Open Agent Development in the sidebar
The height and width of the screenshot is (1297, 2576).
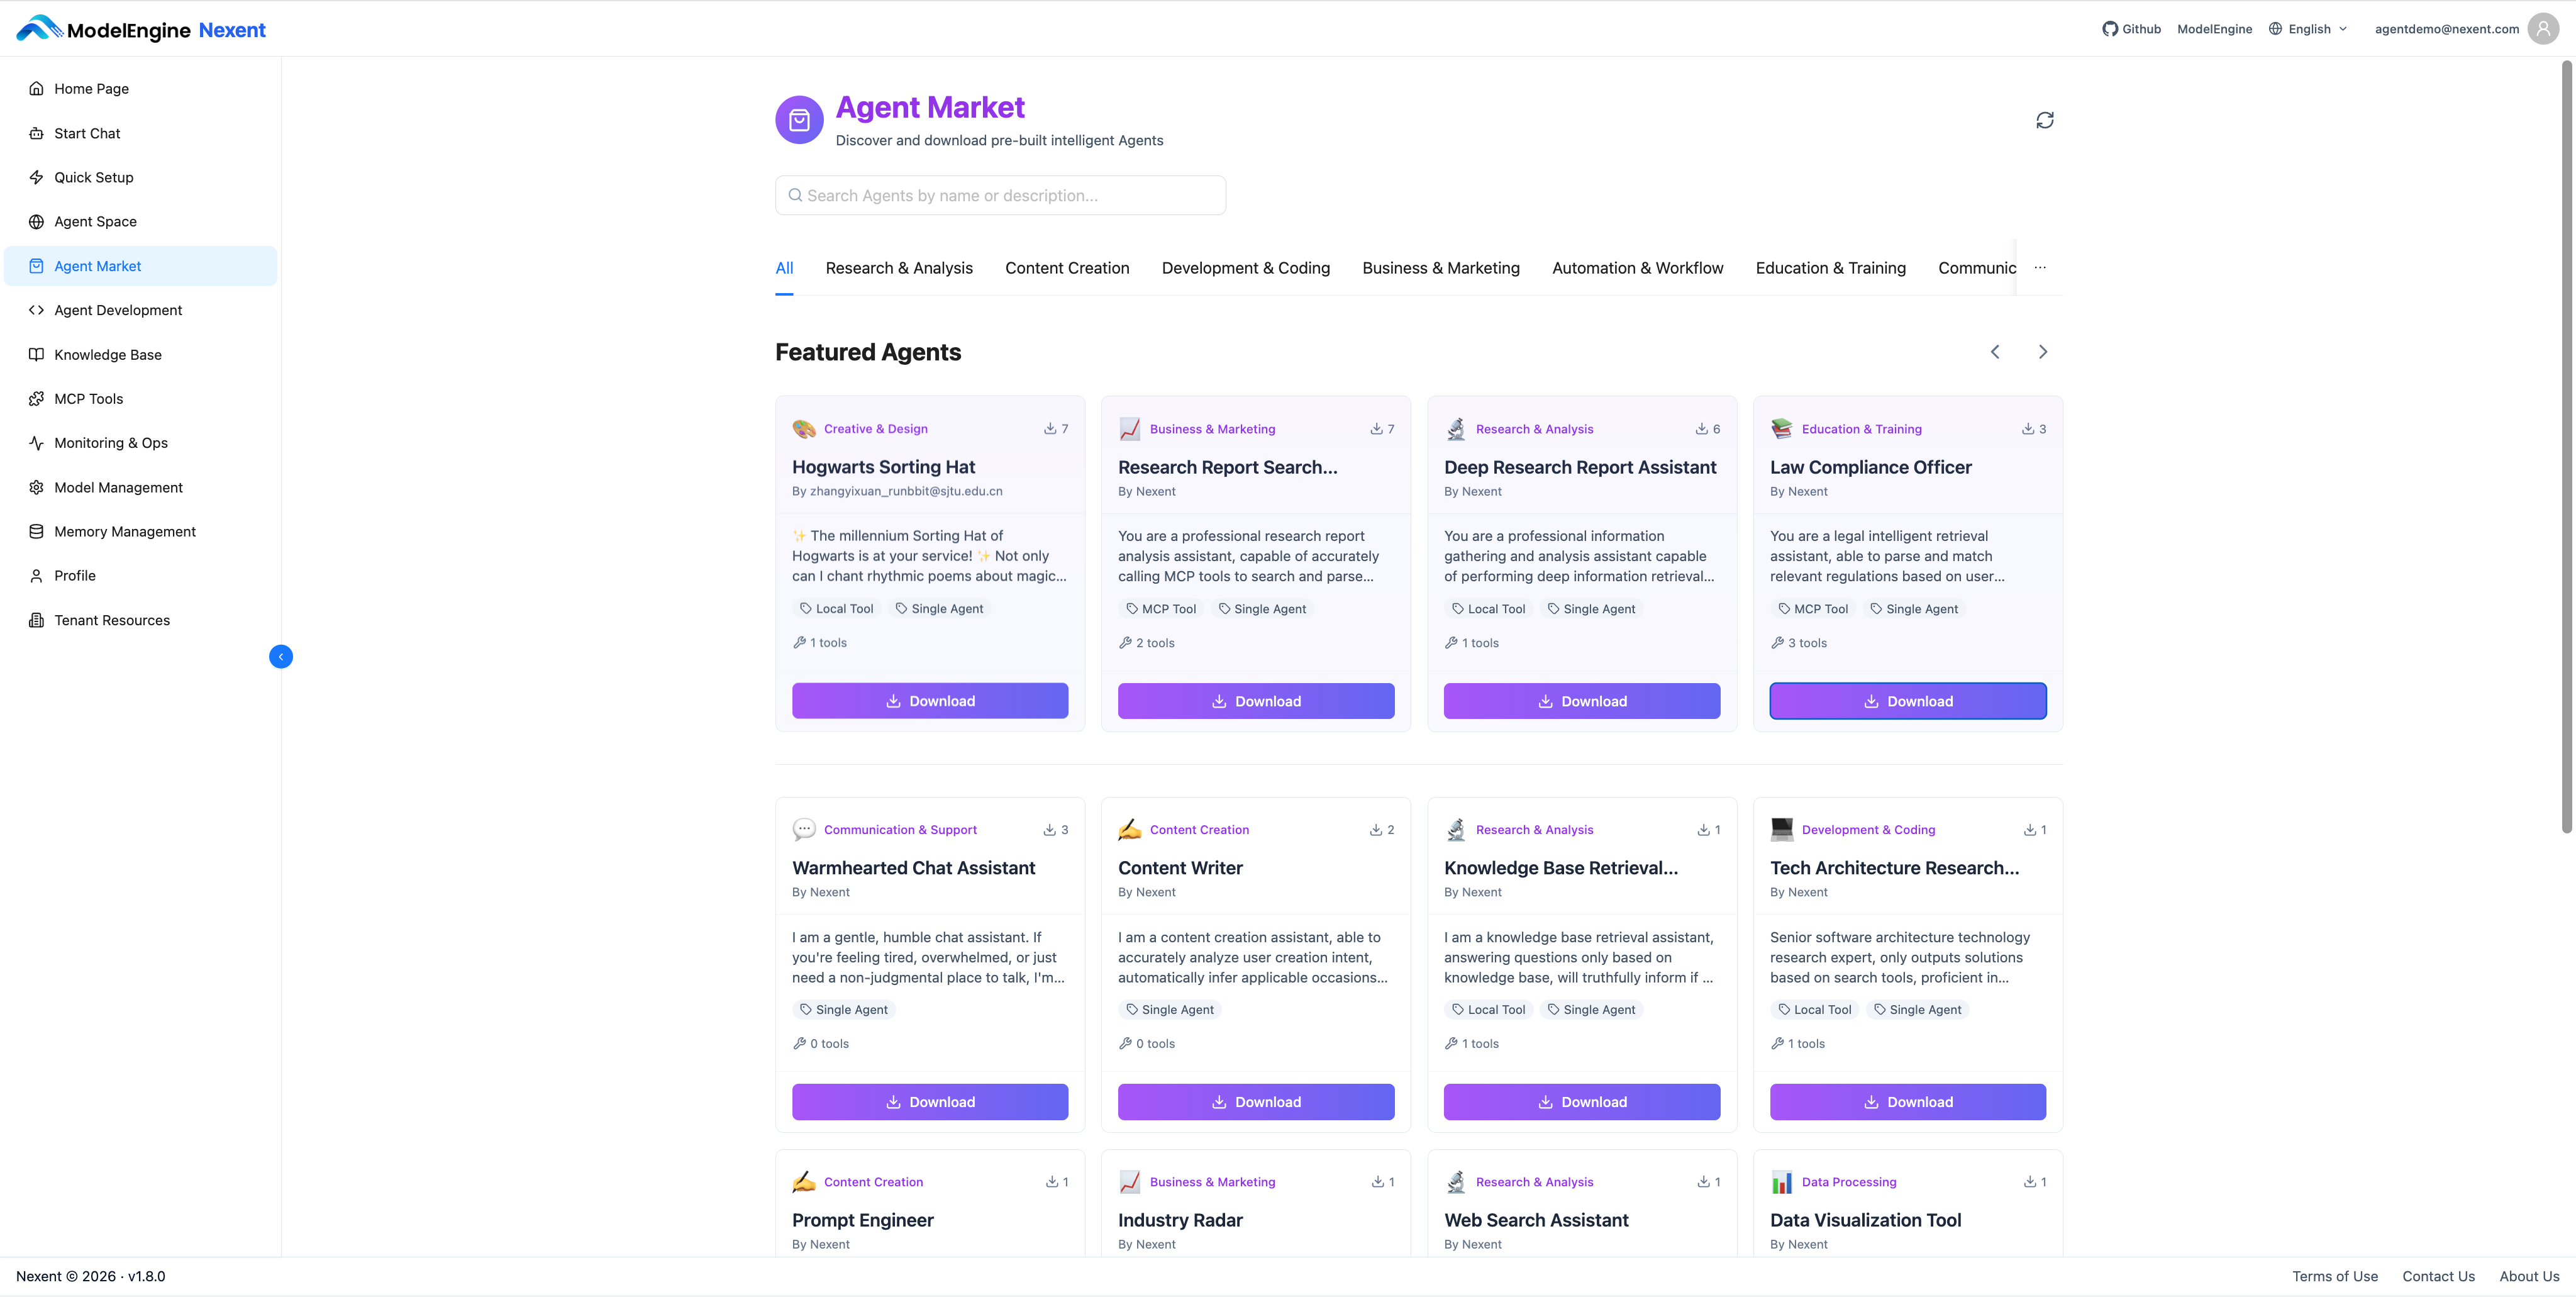[117, 310]
